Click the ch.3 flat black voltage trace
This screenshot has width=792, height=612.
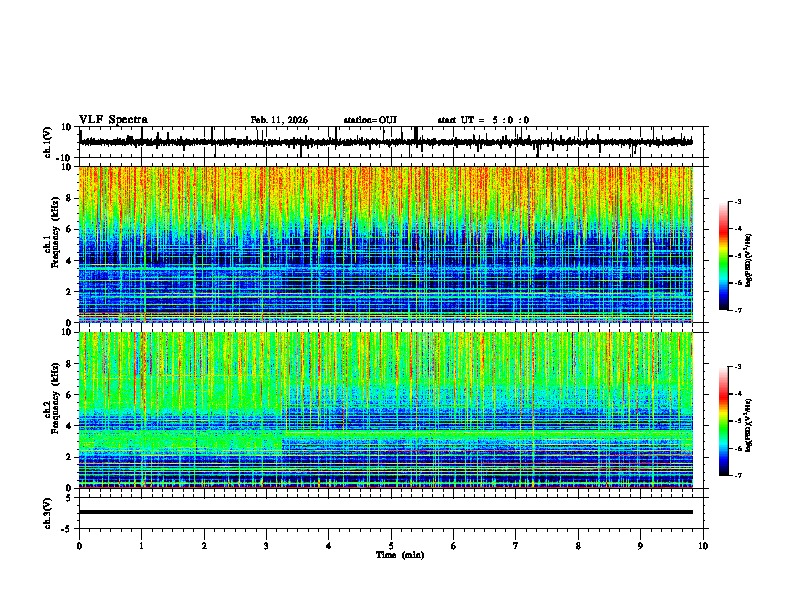[x=386, y=512]
